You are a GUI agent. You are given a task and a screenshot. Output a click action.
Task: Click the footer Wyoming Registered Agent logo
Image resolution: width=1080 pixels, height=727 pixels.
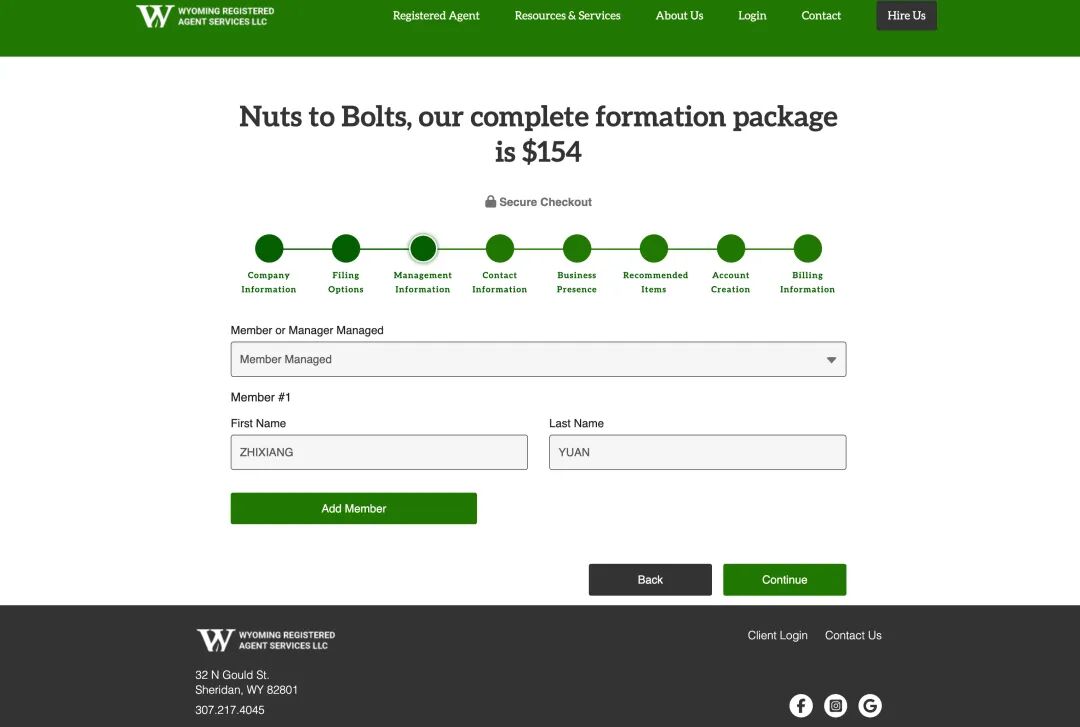266,640
